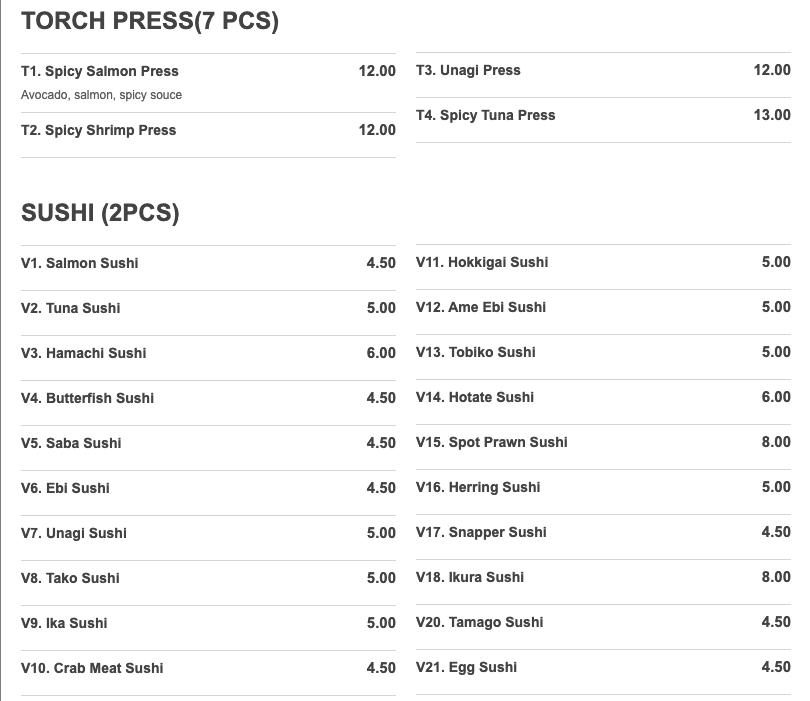This screenshot has height=701, width=810.
Task: Click V2. Tuna Sushi item
Action: tap(71, 308)
